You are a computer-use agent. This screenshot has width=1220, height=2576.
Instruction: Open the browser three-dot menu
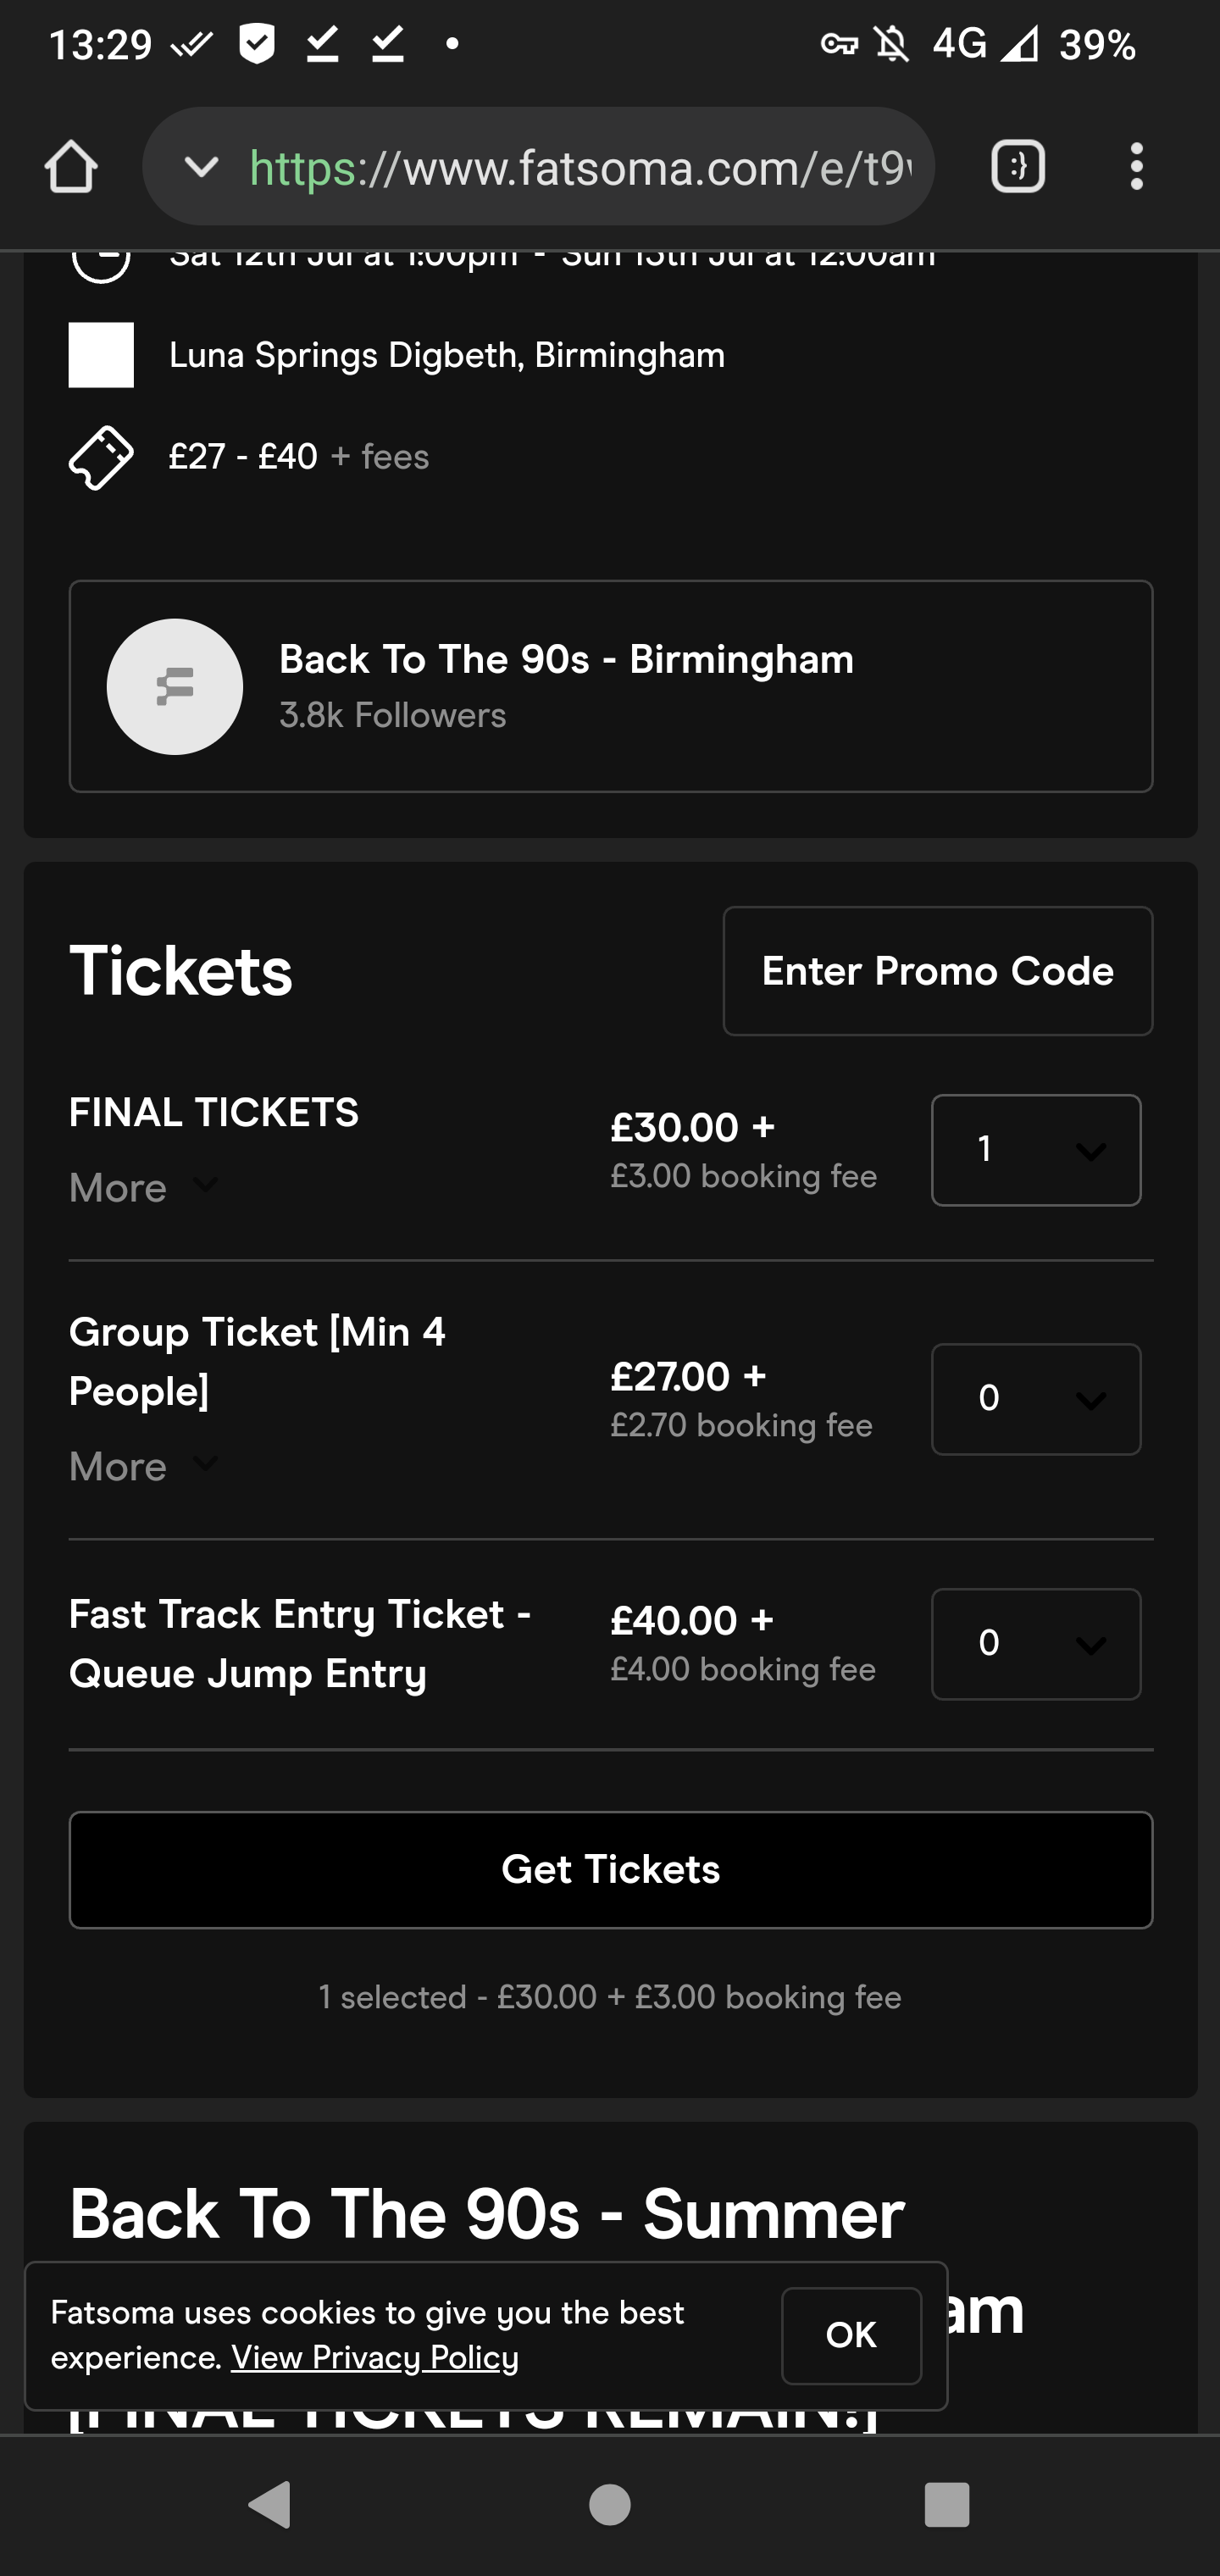tap(1136, 166)
